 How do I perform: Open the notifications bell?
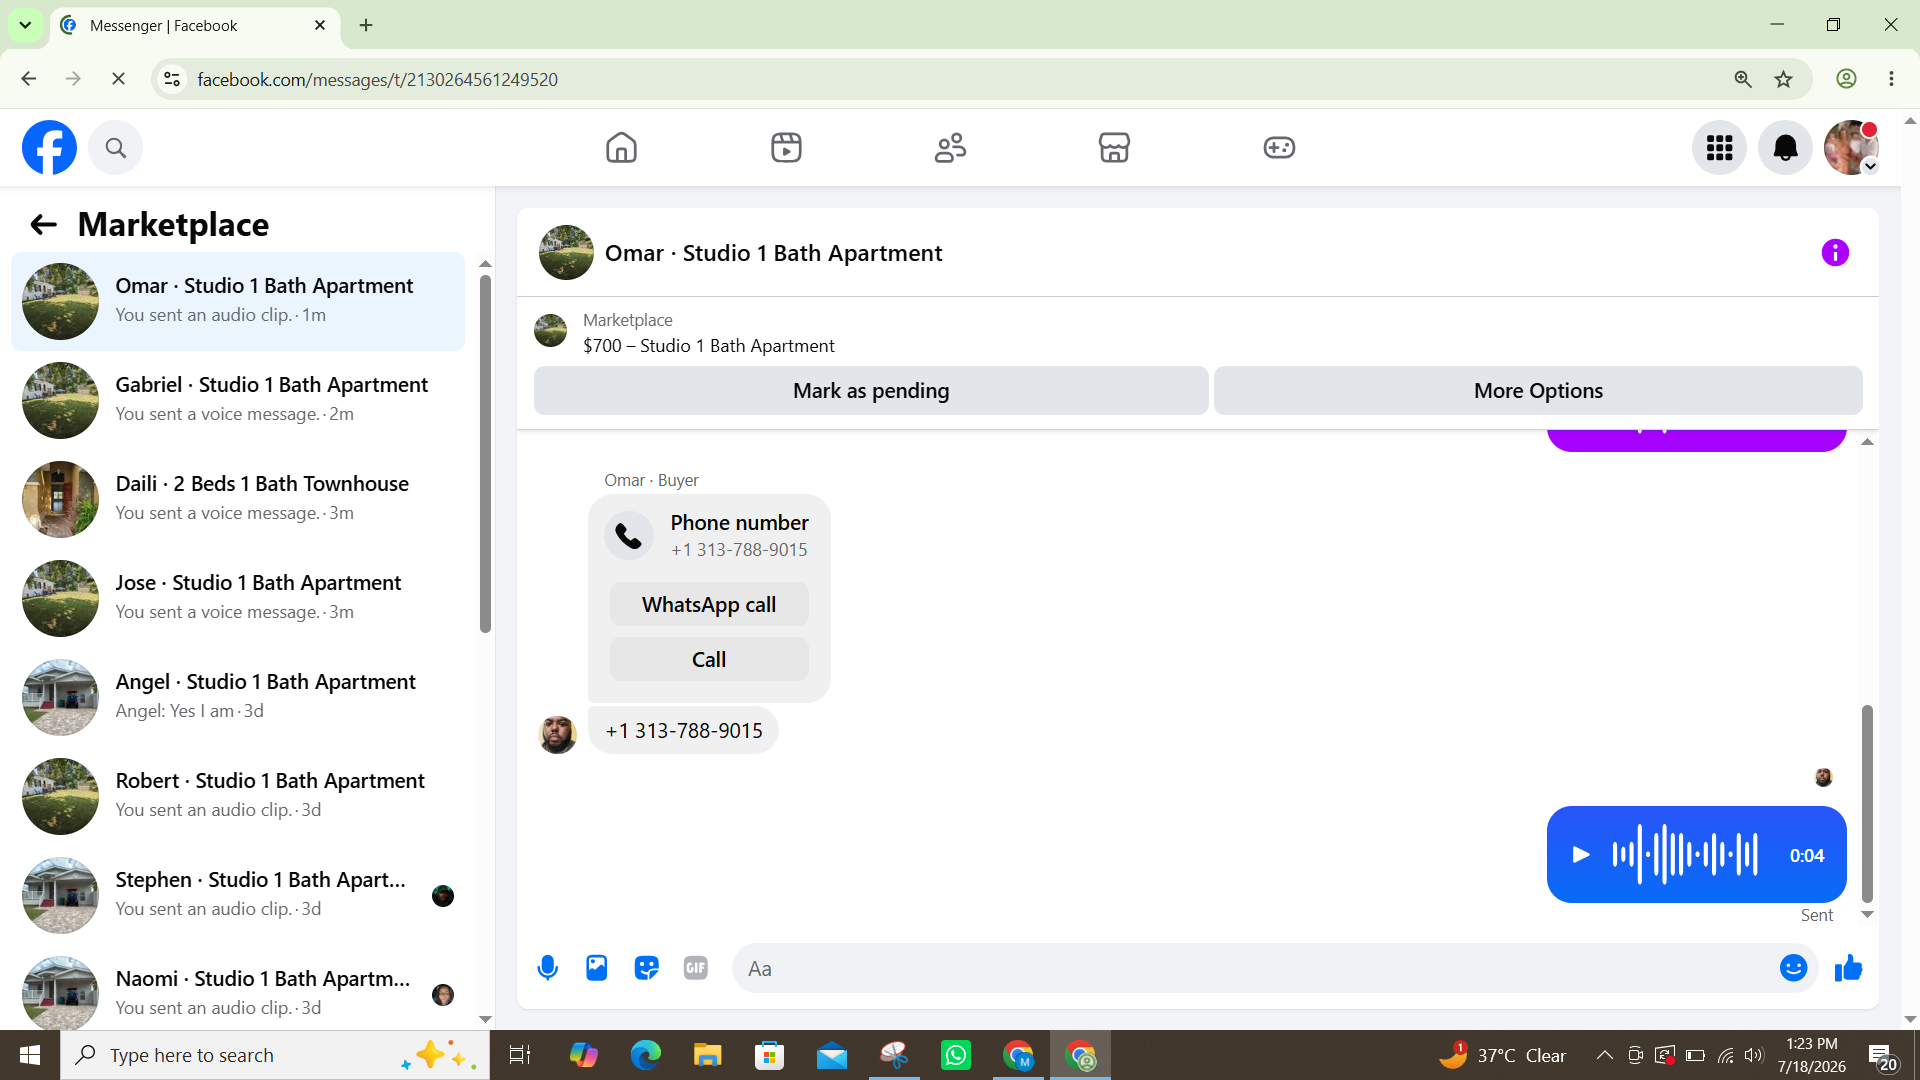click(x=1785, y=148)
